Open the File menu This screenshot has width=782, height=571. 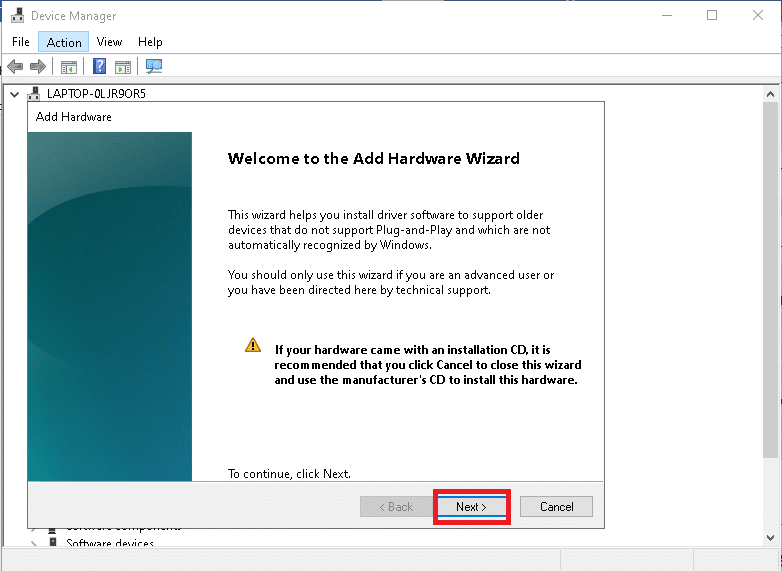coord(20,42)
